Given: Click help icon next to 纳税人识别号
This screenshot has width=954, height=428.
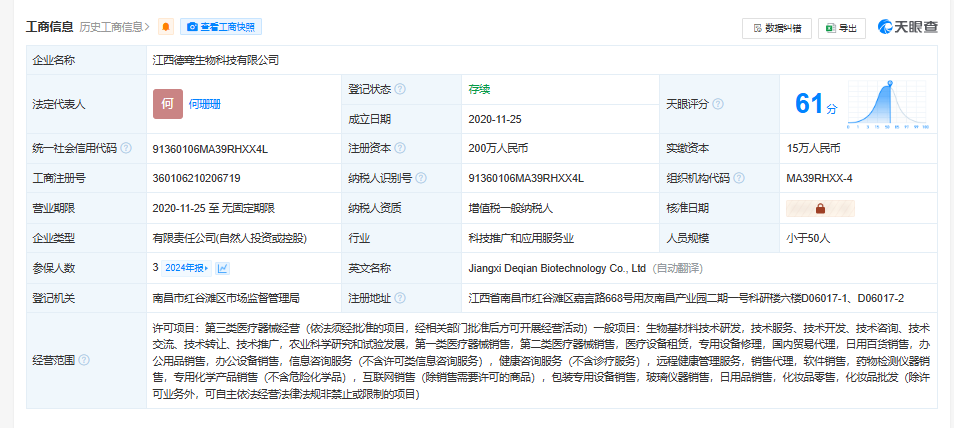Looking at the screenshot, I should [x=420, y=178].
